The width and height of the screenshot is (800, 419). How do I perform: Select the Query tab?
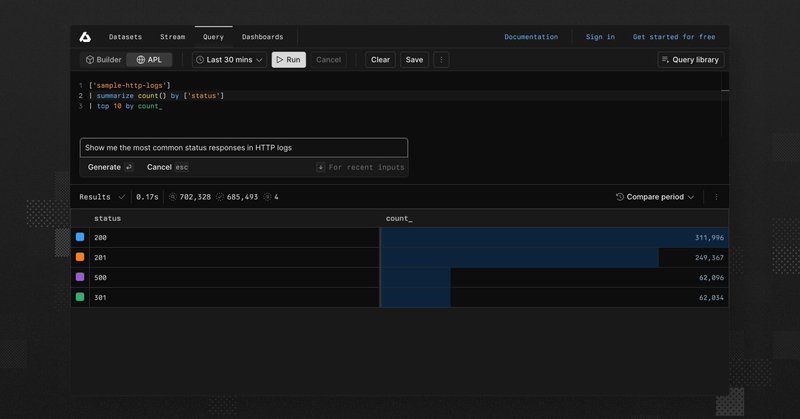click(213, 37)
